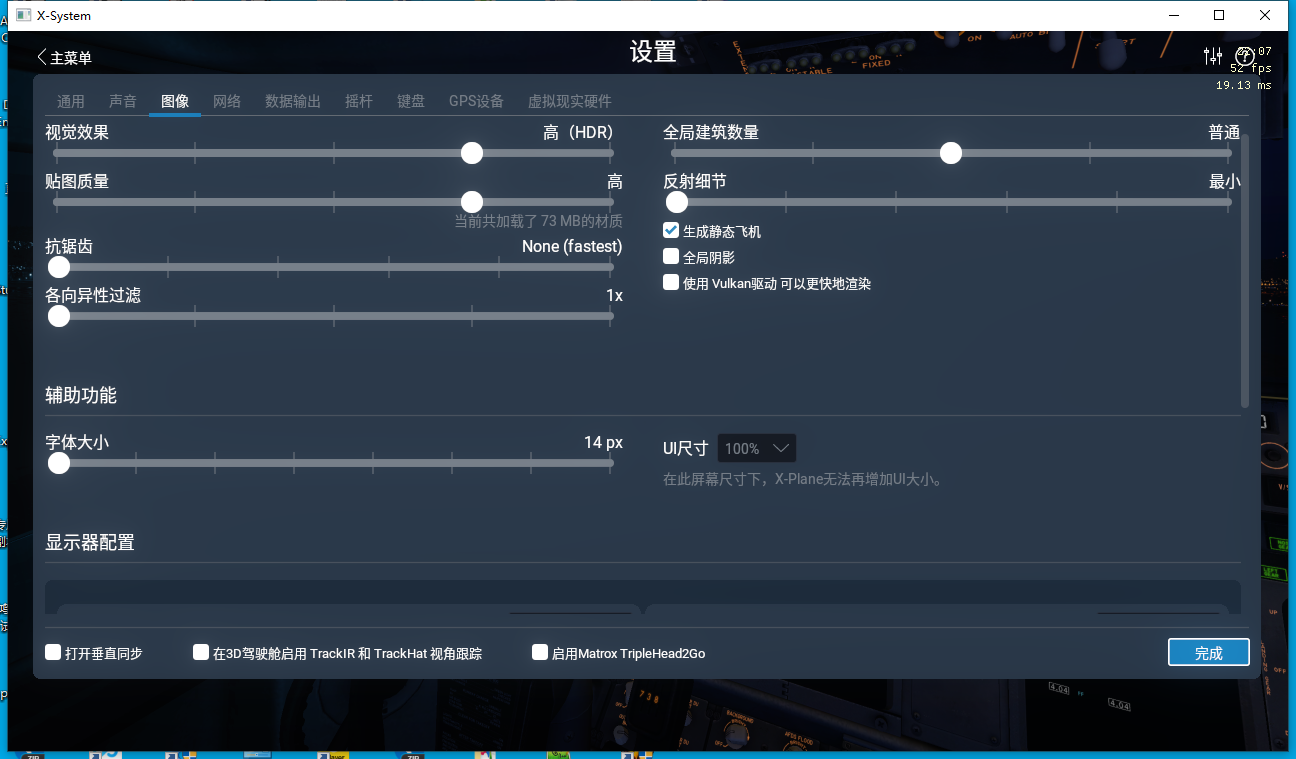Click the 1x anisotropic filter value
Viewport: 1296px width, 759px height.
click(x=614, y=295)
